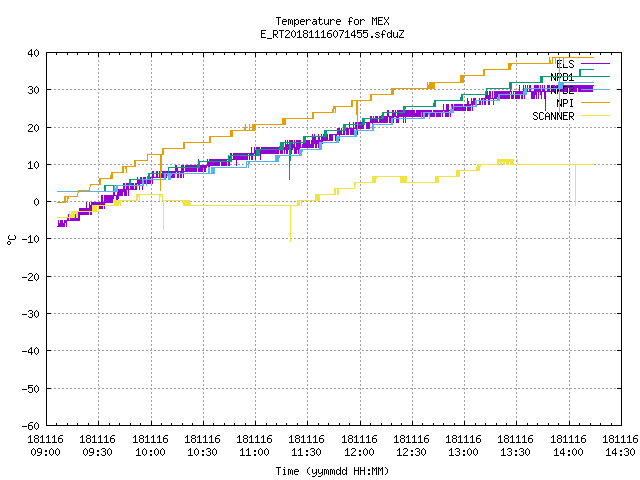Click the x-axis tick label 181116 14:00

pyautogui.click(x=568, y=446)
